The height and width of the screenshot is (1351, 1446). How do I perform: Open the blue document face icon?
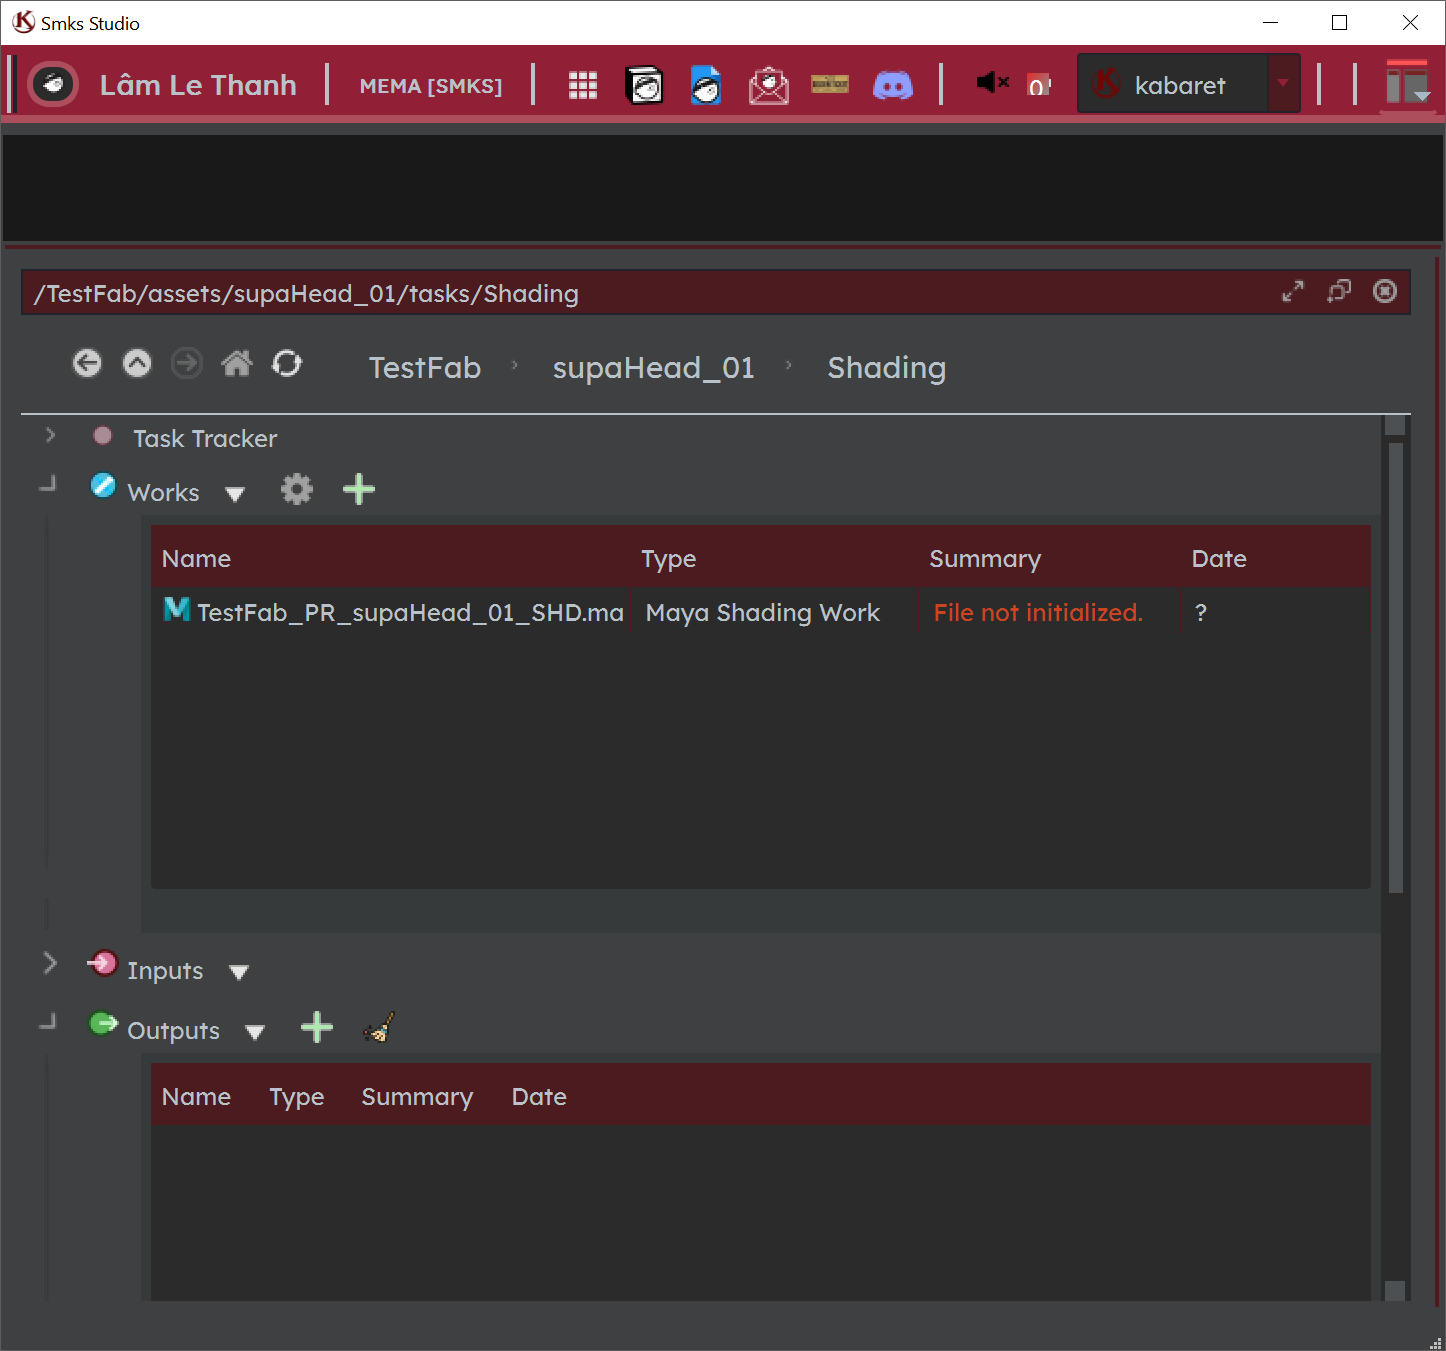pyautogui.click(x=706, y=85)
